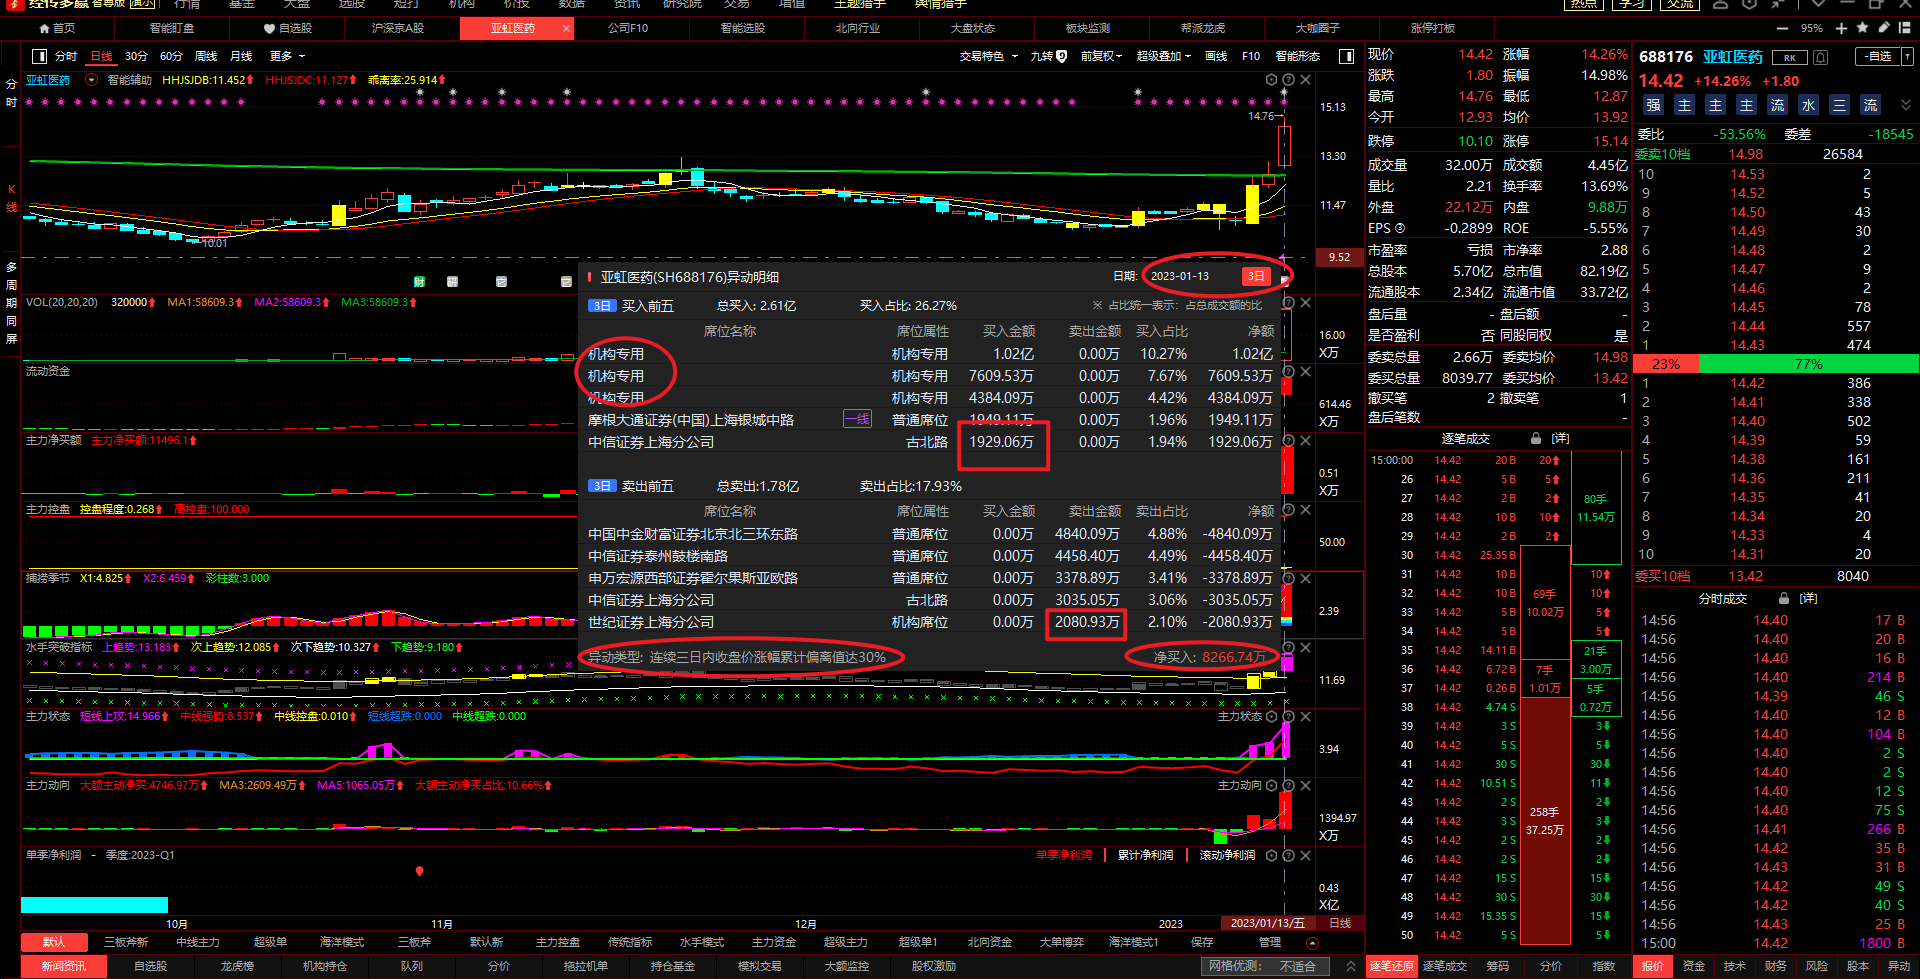Click the double-up chevron at bottom right
Screen dimensions: 1920x979
(x=1351, y=966)
